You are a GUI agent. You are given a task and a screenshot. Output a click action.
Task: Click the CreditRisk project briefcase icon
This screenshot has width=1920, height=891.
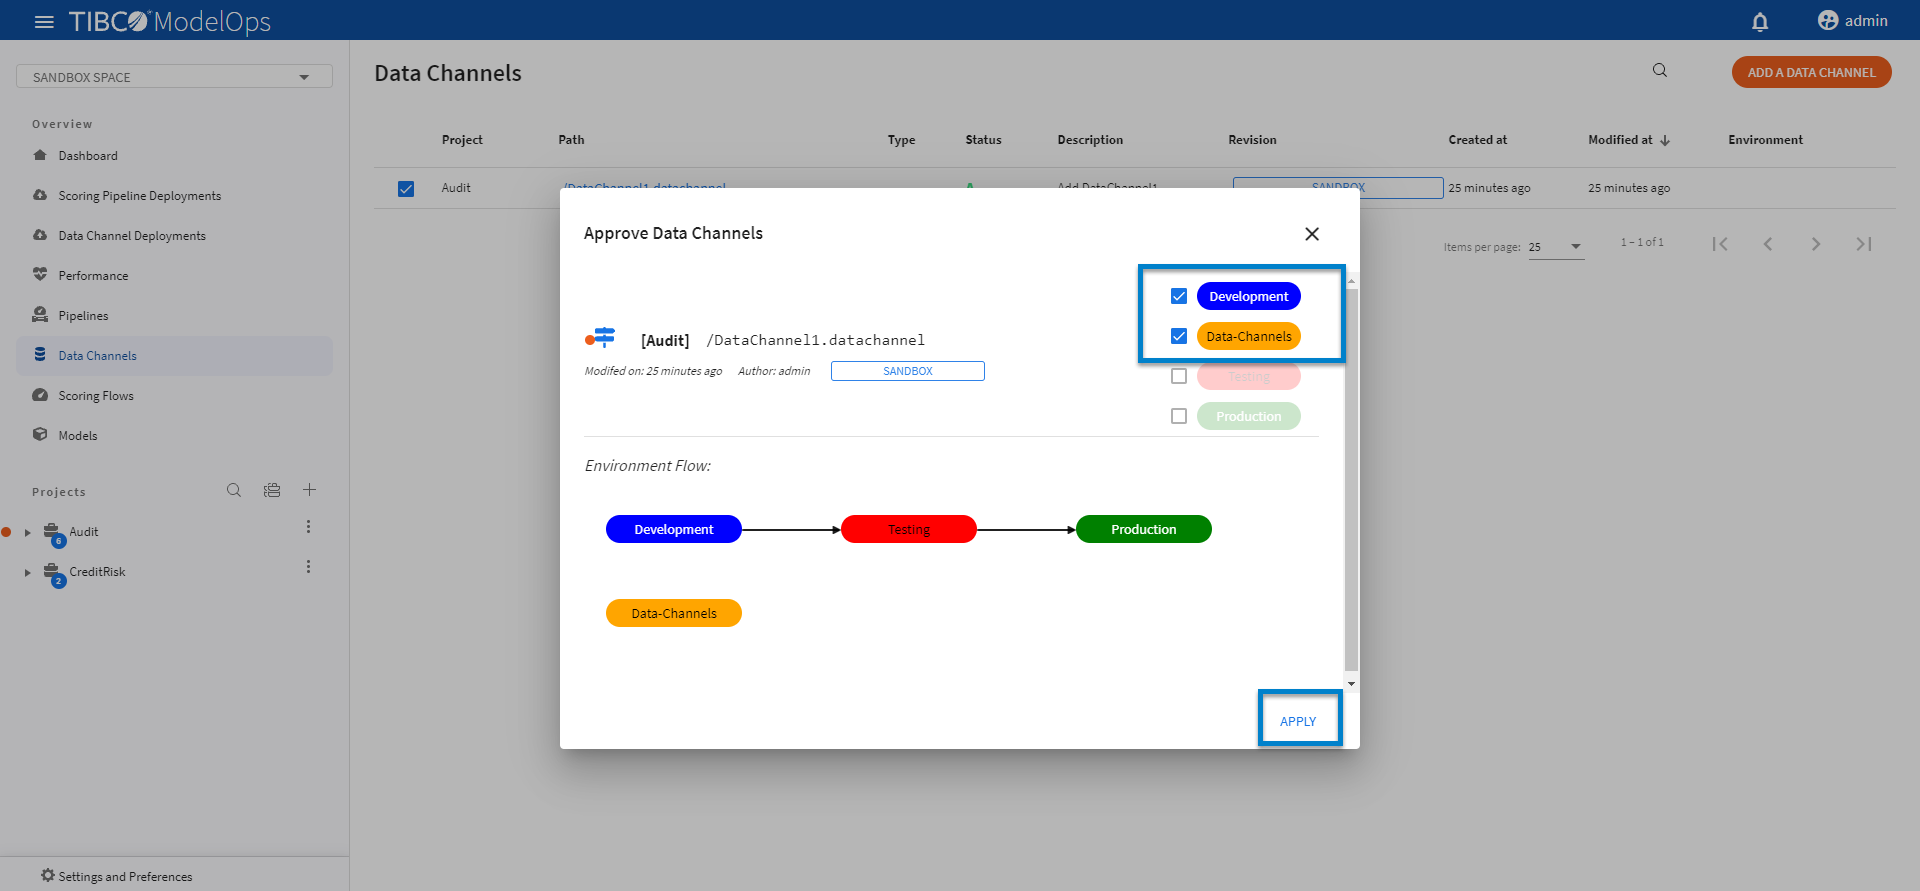pyautogui.click(x=53, y=572)
